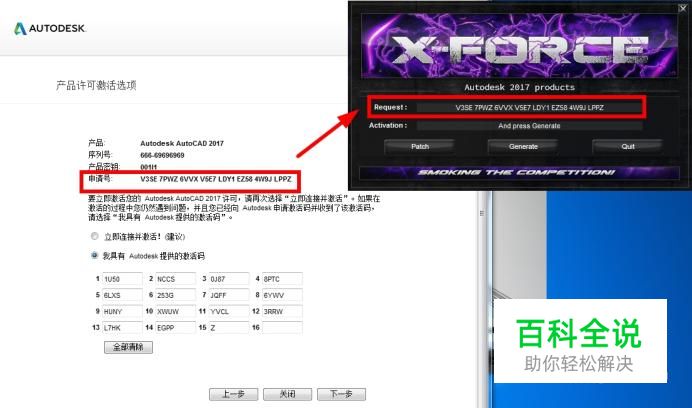Click the Autodesk 2017 products label
Screen dimensions: 692x408
click(x=519, y=87)
